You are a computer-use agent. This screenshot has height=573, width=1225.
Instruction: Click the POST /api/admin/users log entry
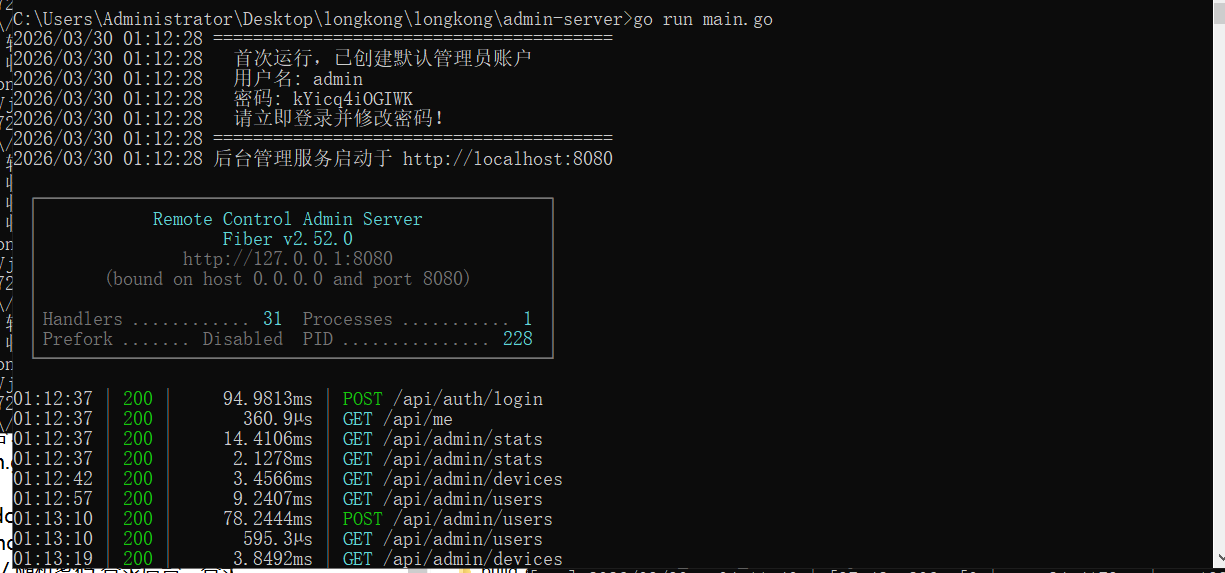point(447,519)
